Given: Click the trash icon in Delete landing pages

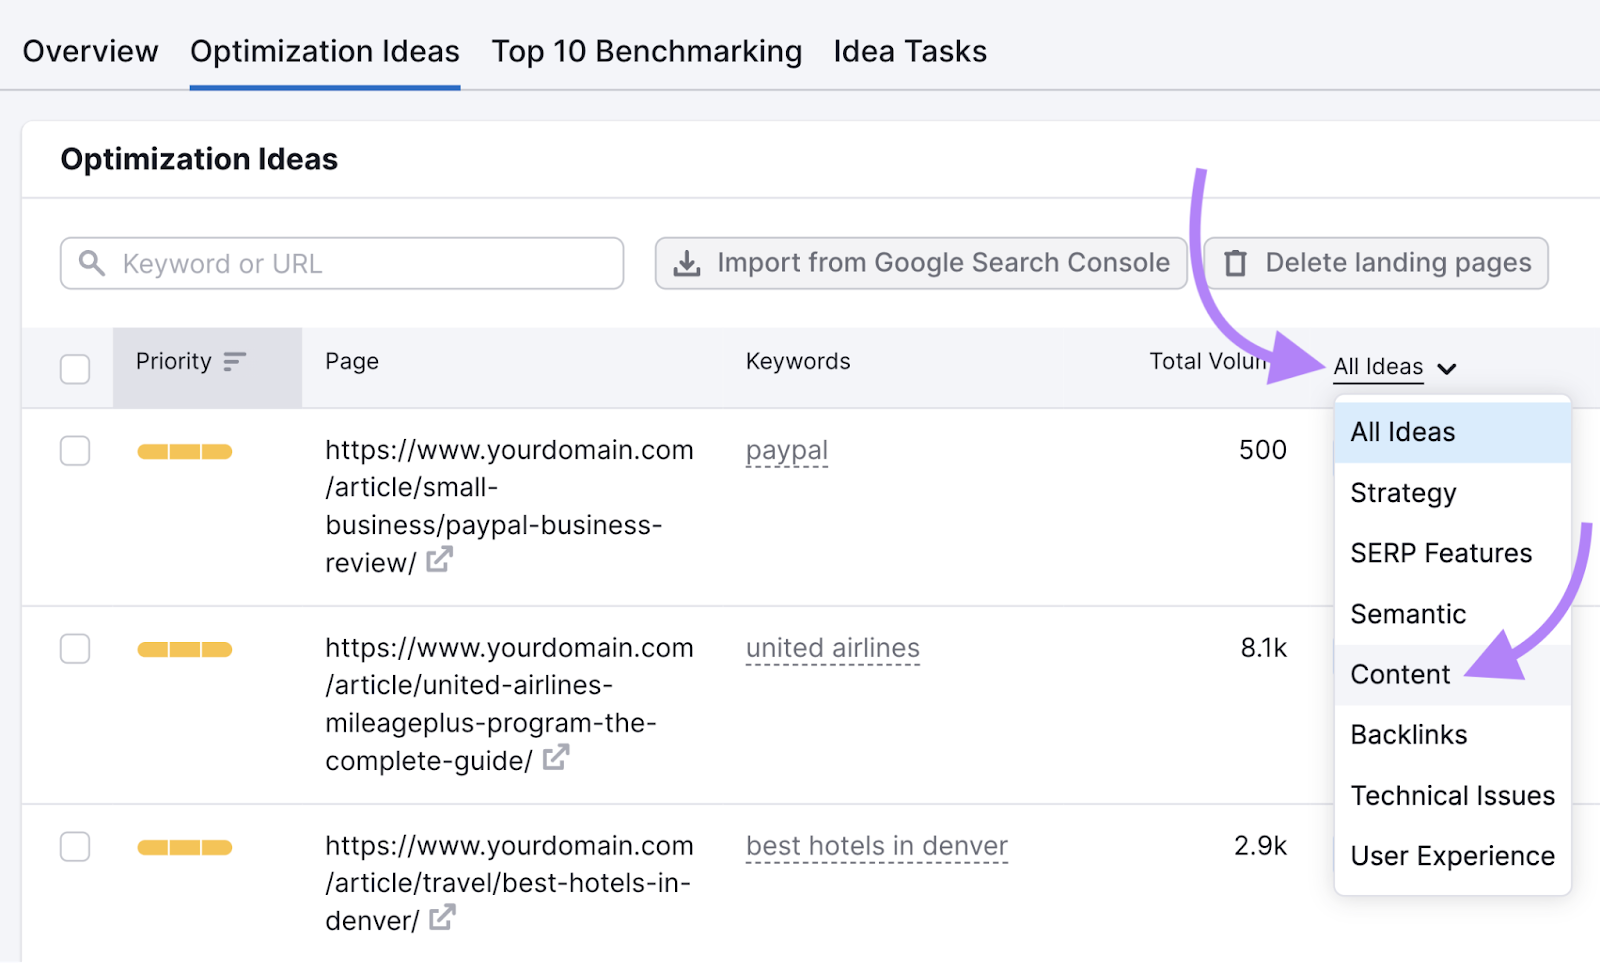Looking at the screenshot, I should pyautogui.click(x=1236, y=263).
